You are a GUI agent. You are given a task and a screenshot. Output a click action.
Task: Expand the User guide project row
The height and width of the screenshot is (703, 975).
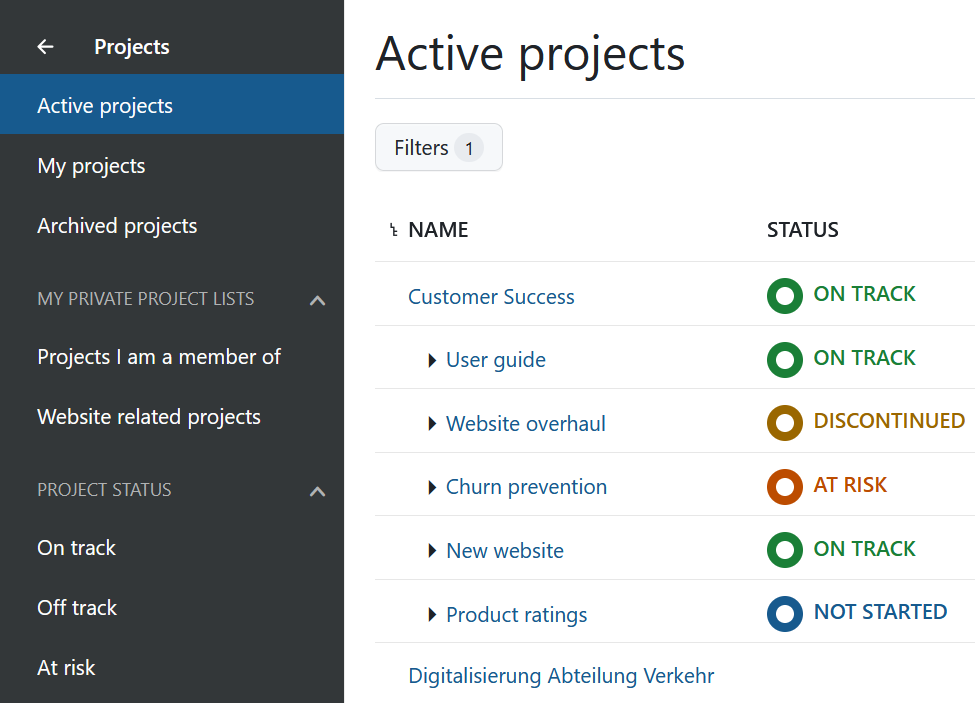pyautogui.click(x=432, y=360)
